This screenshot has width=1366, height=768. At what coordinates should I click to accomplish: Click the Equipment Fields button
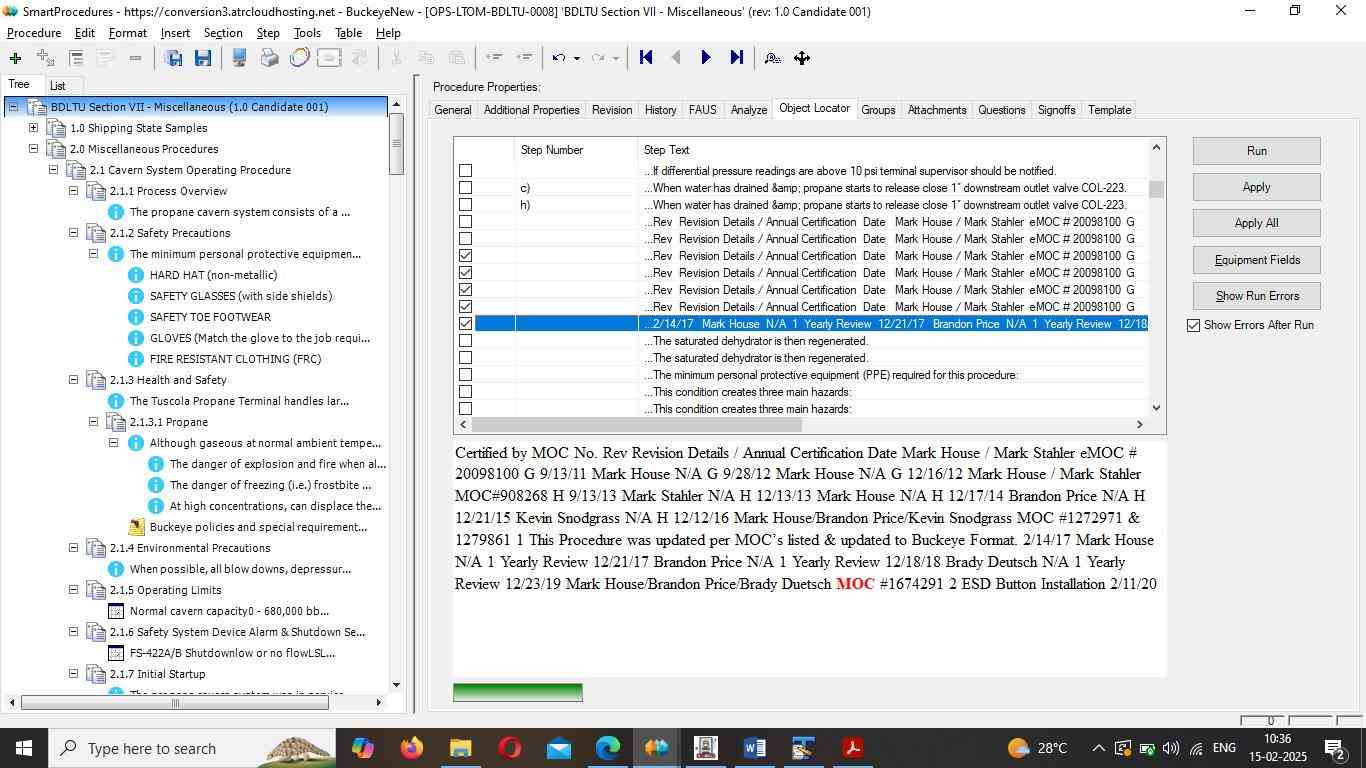click(1257, 260)
